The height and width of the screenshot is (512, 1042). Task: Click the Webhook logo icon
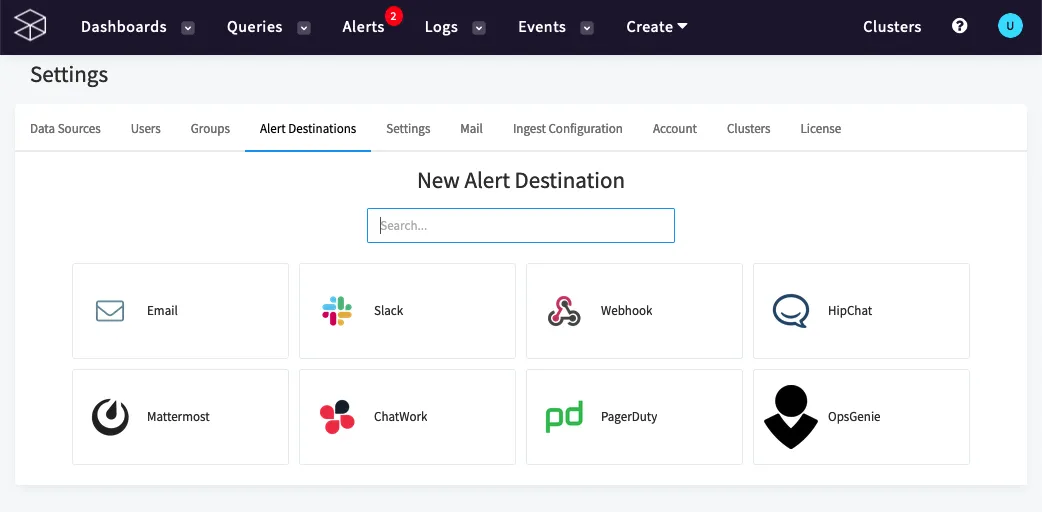[564, 311]
